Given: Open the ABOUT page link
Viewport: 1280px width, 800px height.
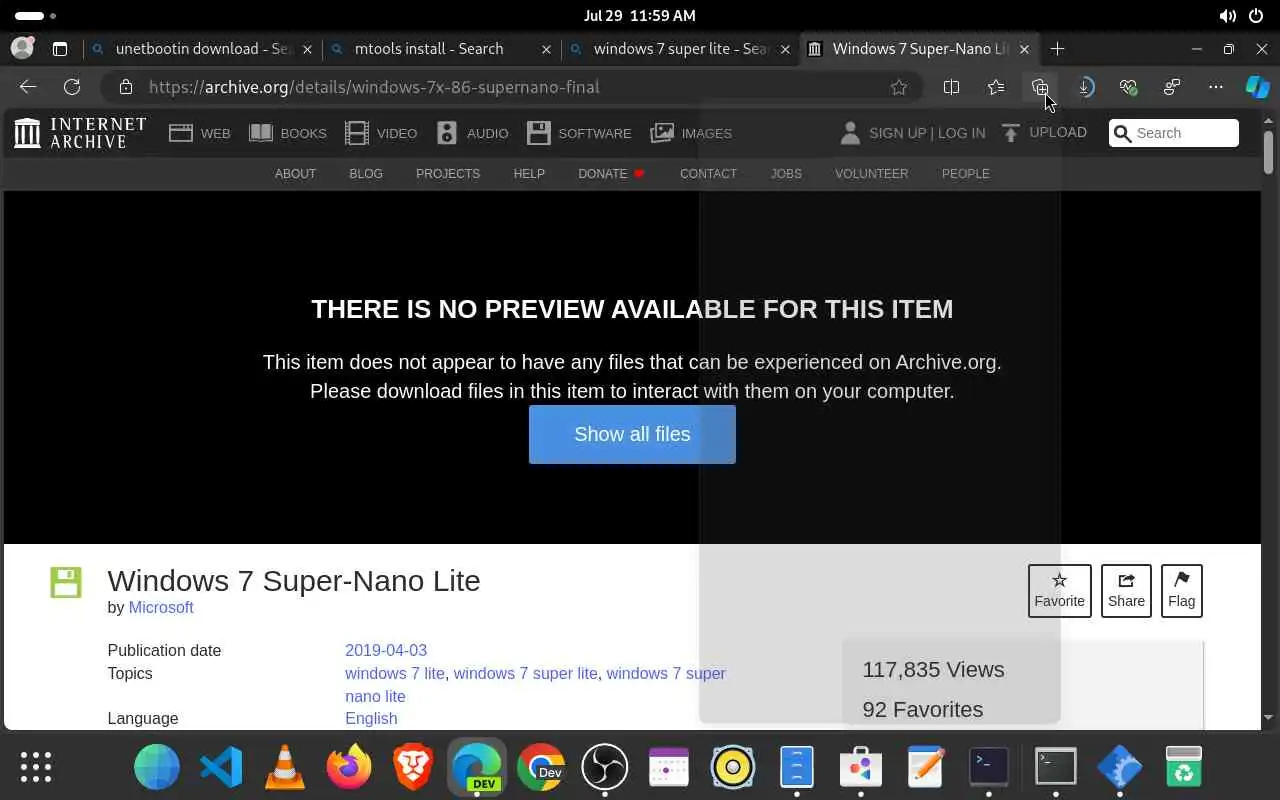Looking at the screenshot, I should [x=295, y=174].
